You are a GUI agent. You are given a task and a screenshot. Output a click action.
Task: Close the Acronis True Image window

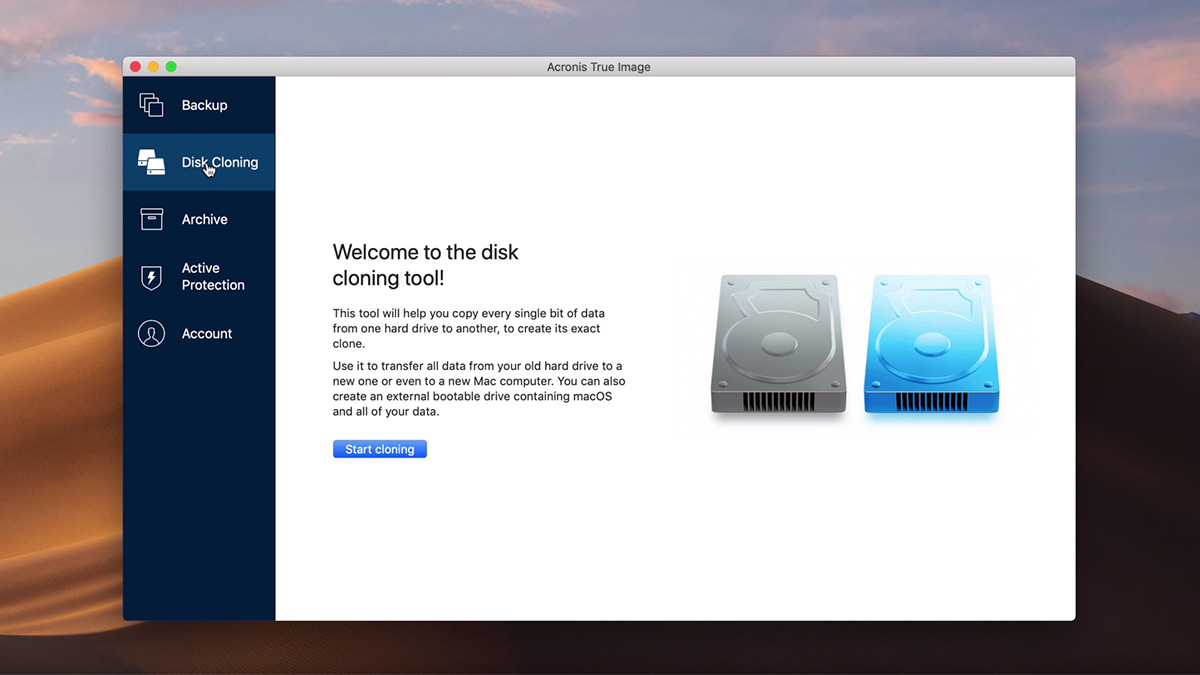point(135,67)
